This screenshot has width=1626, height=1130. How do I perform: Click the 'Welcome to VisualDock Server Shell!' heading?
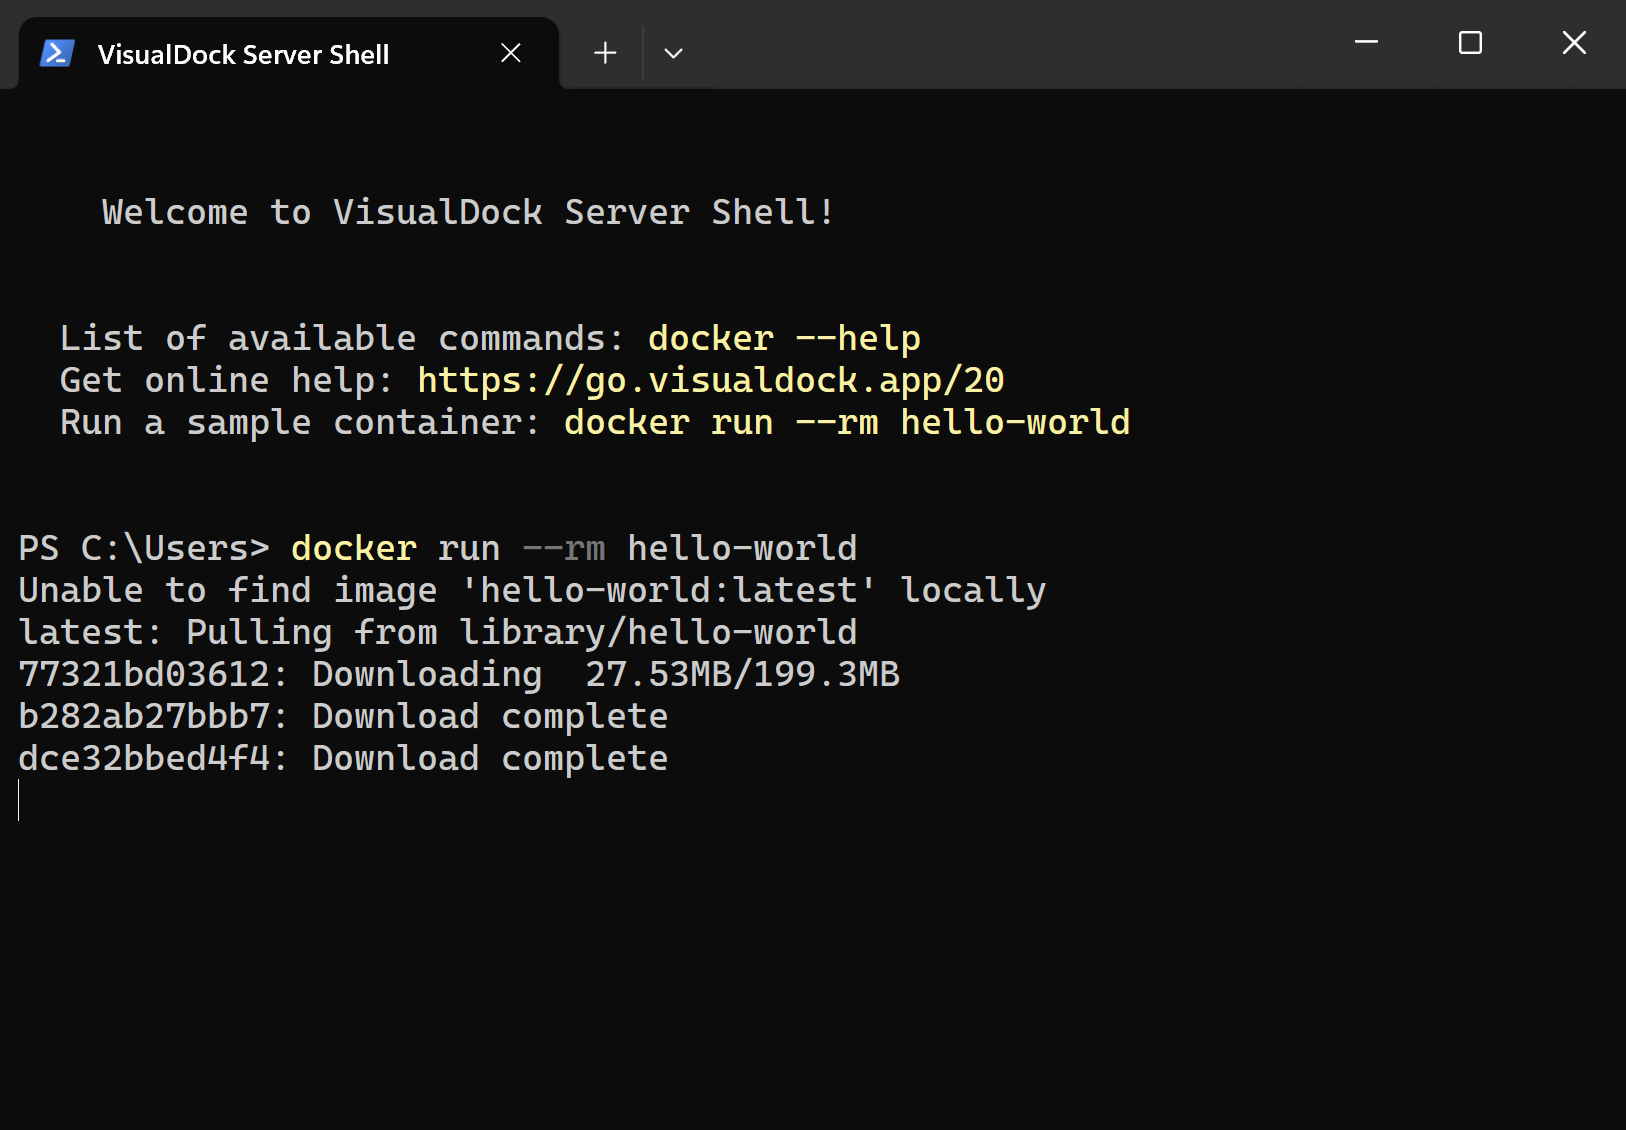pos(468,212)
